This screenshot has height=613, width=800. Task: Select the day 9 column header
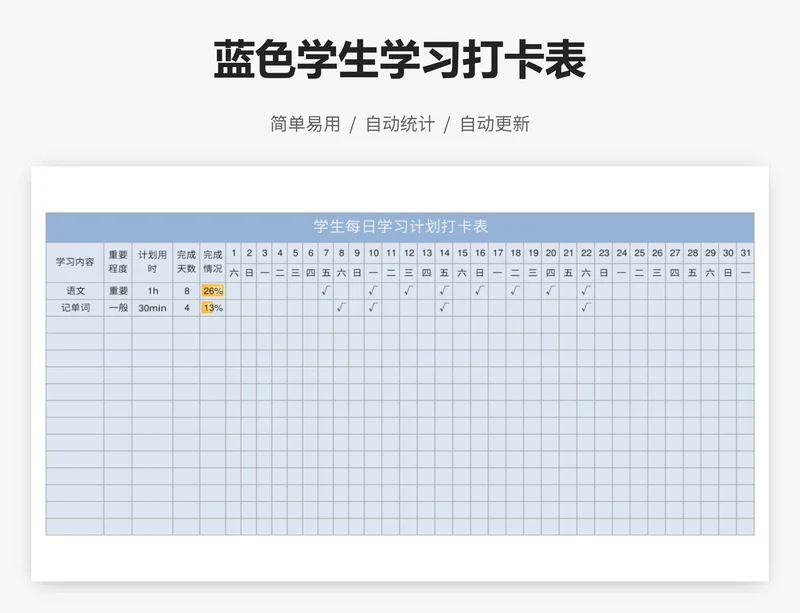357,253
